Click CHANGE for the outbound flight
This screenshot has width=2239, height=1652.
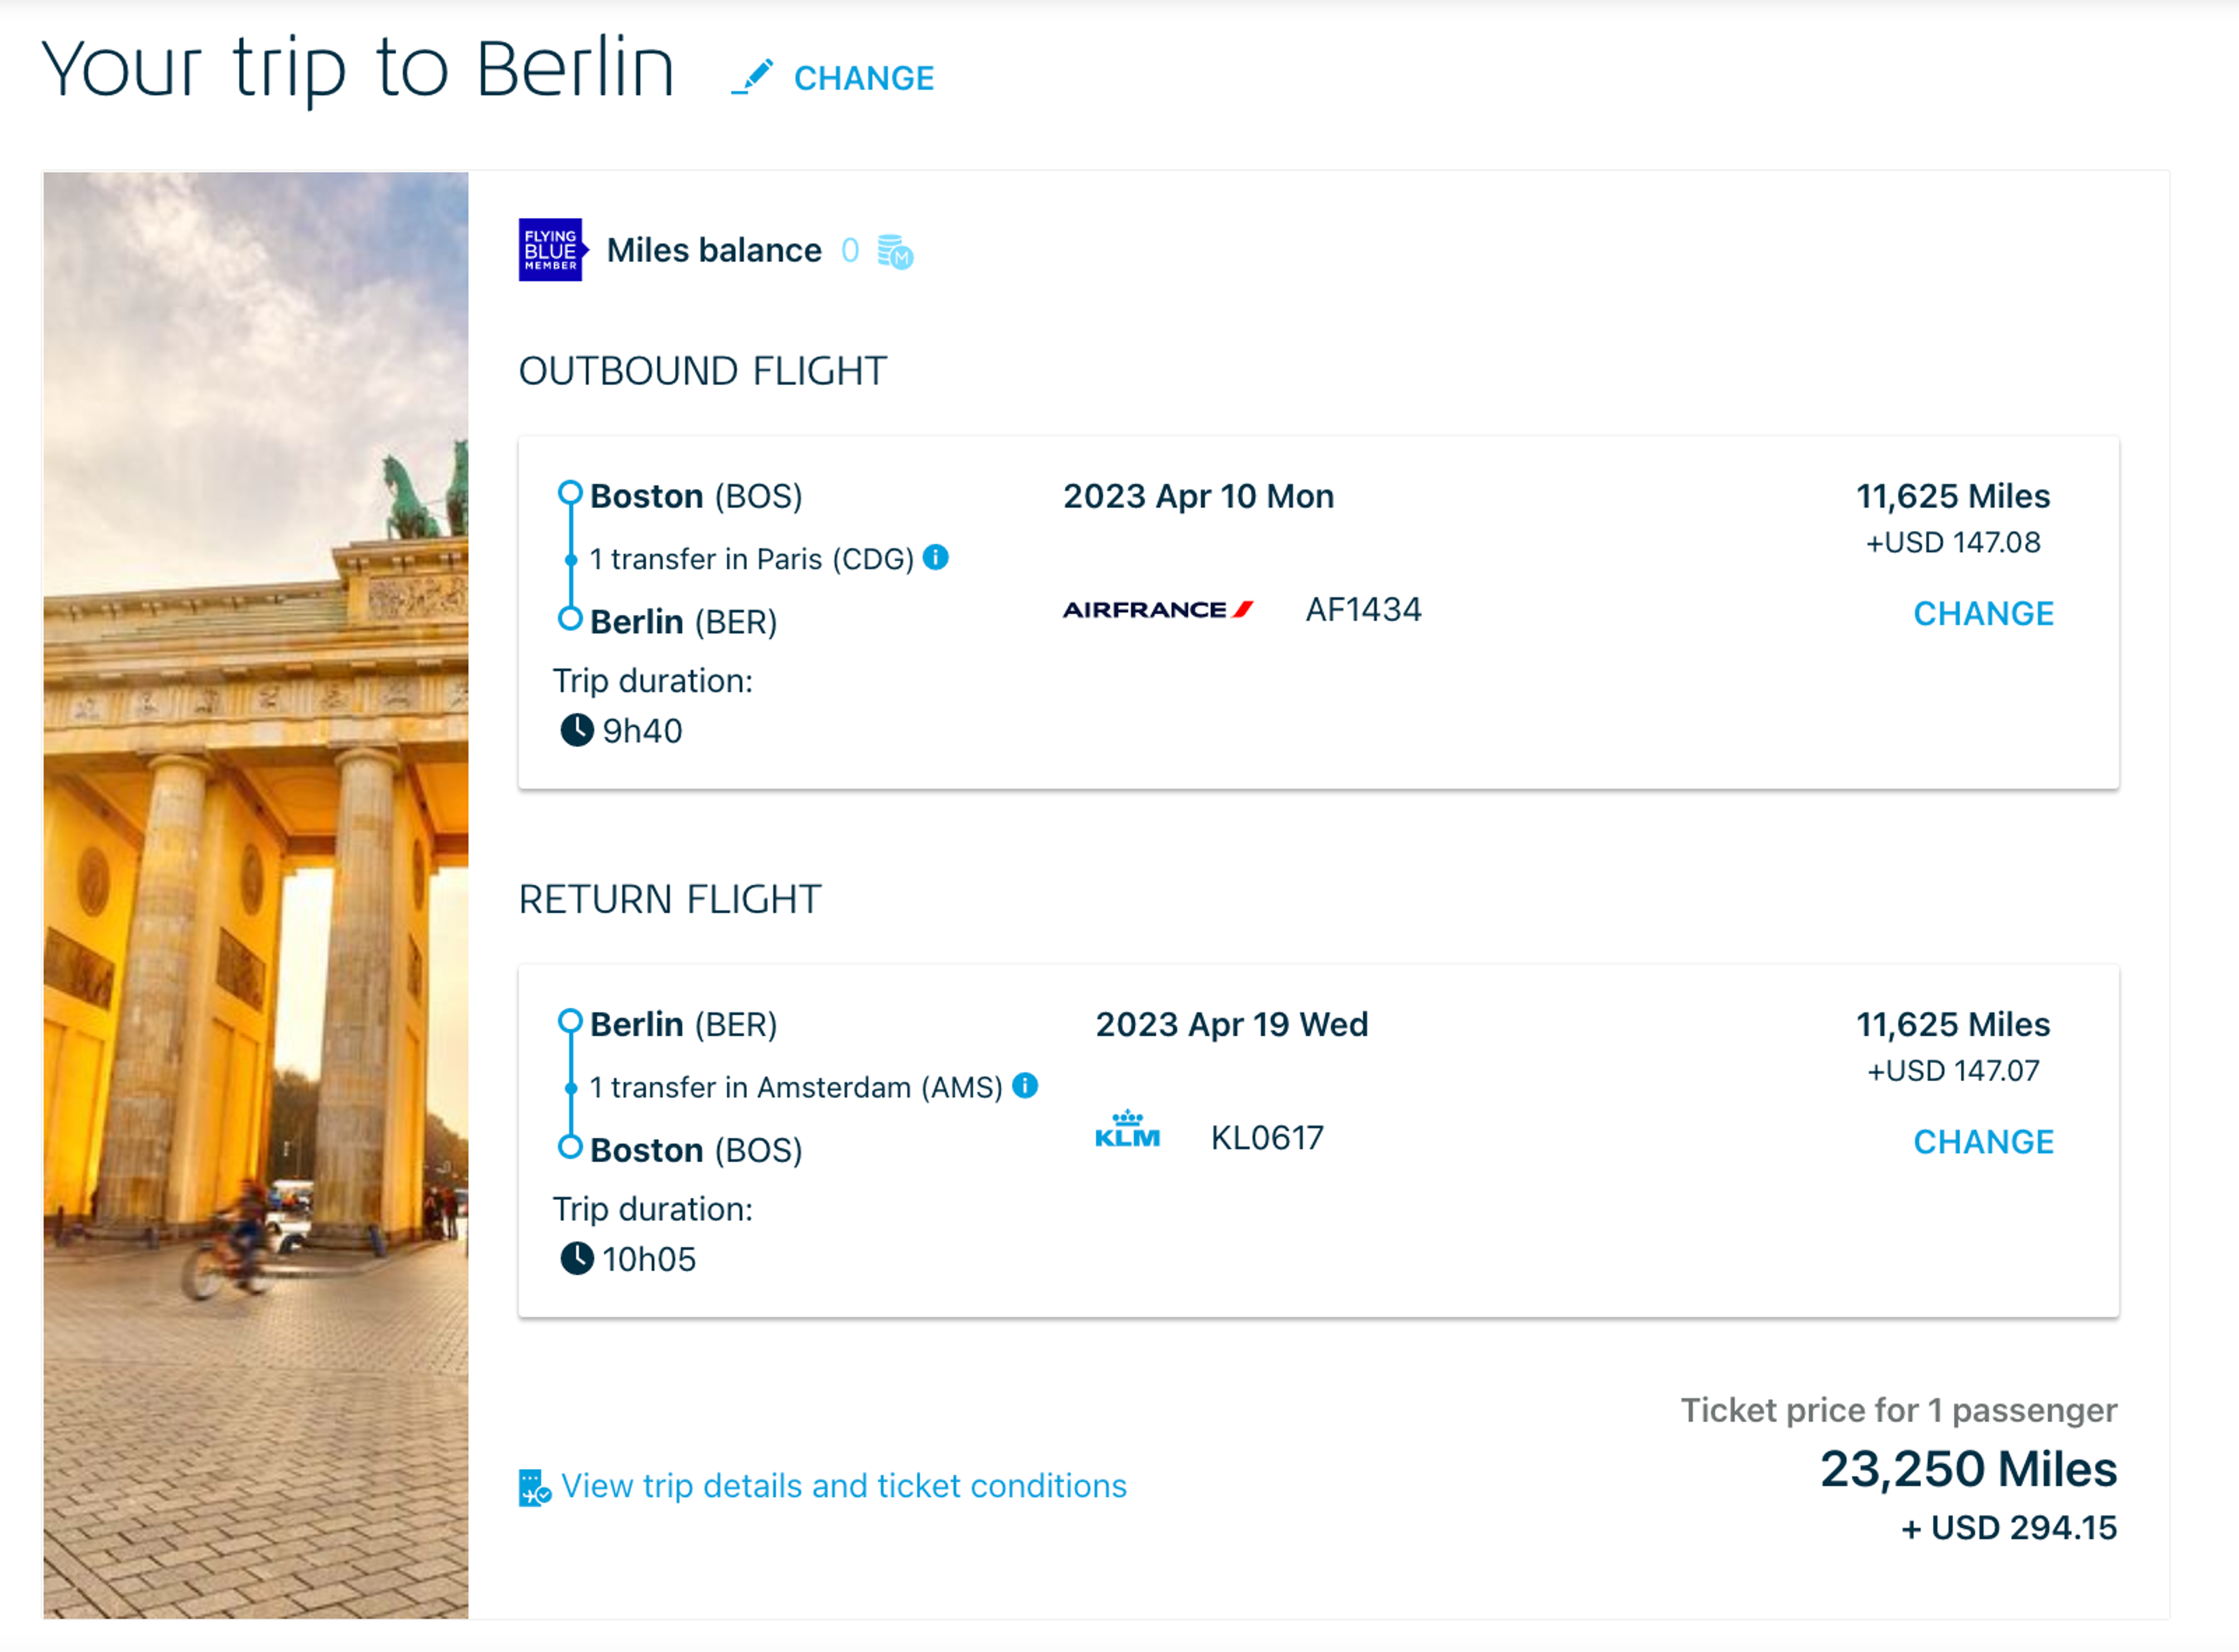pyautogui.click(x=1983, y=613)
